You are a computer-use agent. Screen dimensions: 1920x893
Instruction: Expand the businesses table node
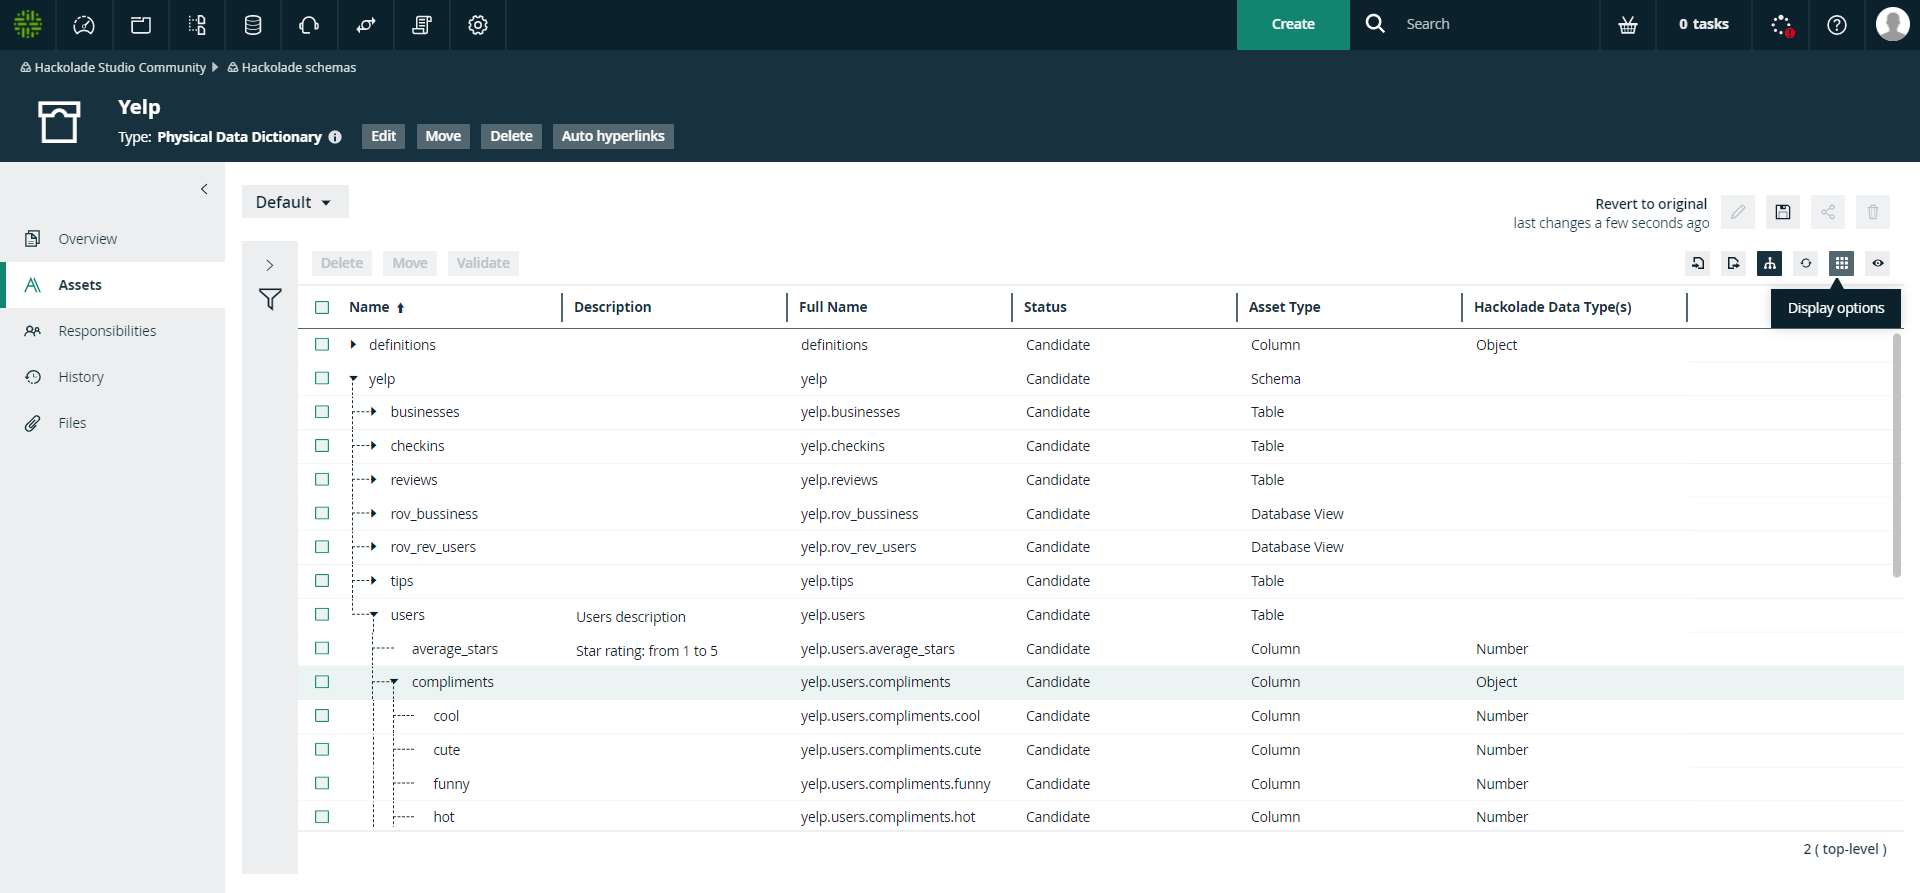[374, 412]
